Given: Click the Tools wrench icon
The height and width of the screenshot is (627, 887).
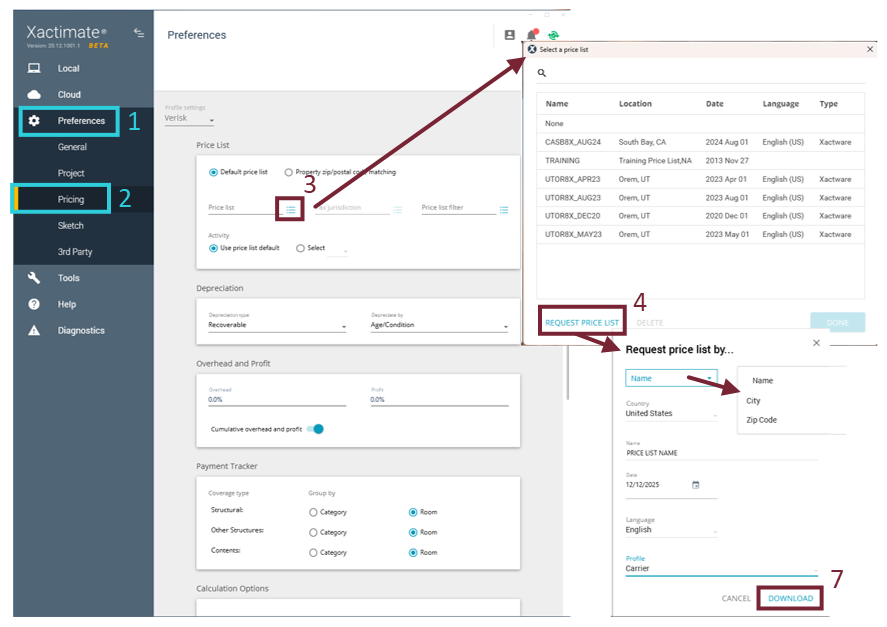Looking at the screenshot, I should pyautogui.click(x=34, y=278).
